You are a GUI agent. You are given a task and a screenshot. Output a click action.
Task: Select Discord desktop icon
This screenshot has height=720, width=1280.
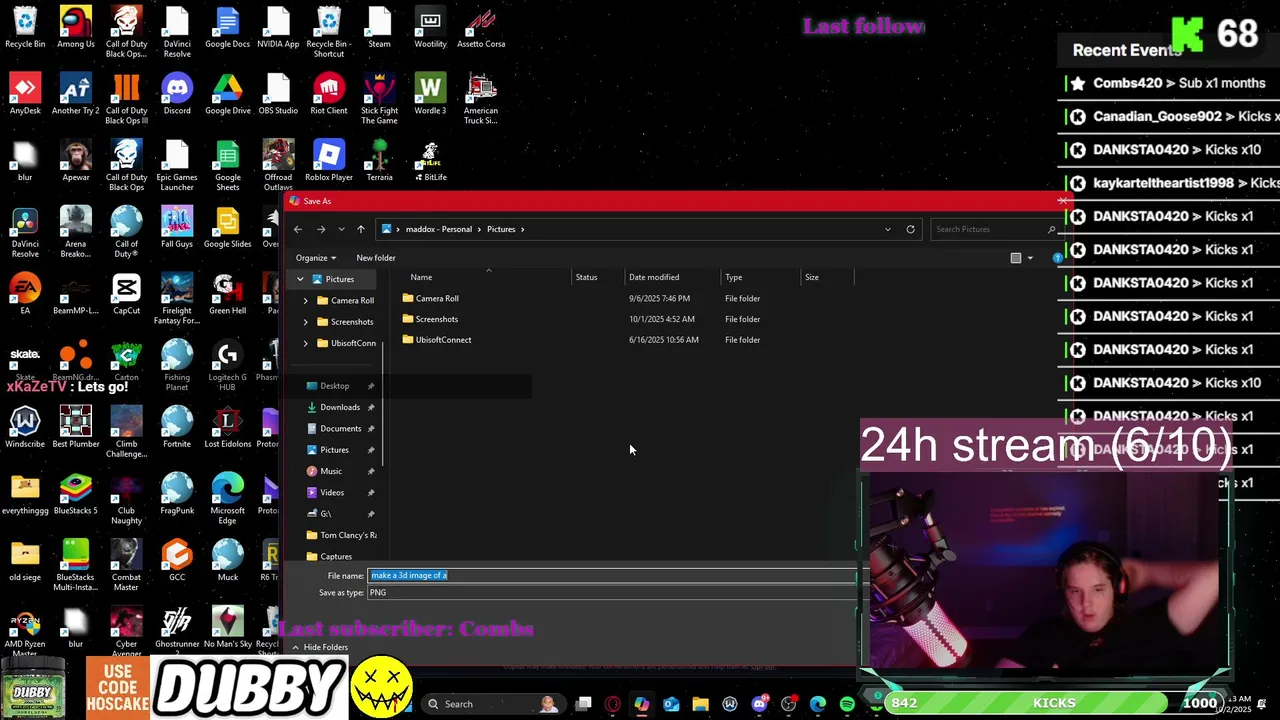177,95
